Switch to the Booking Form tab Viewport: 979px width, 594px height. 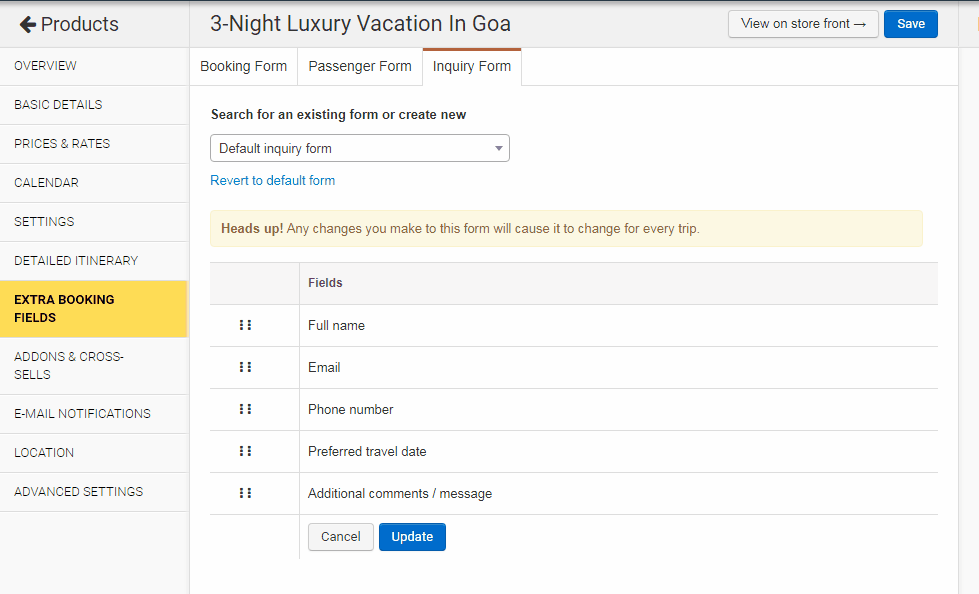[243, 66]
